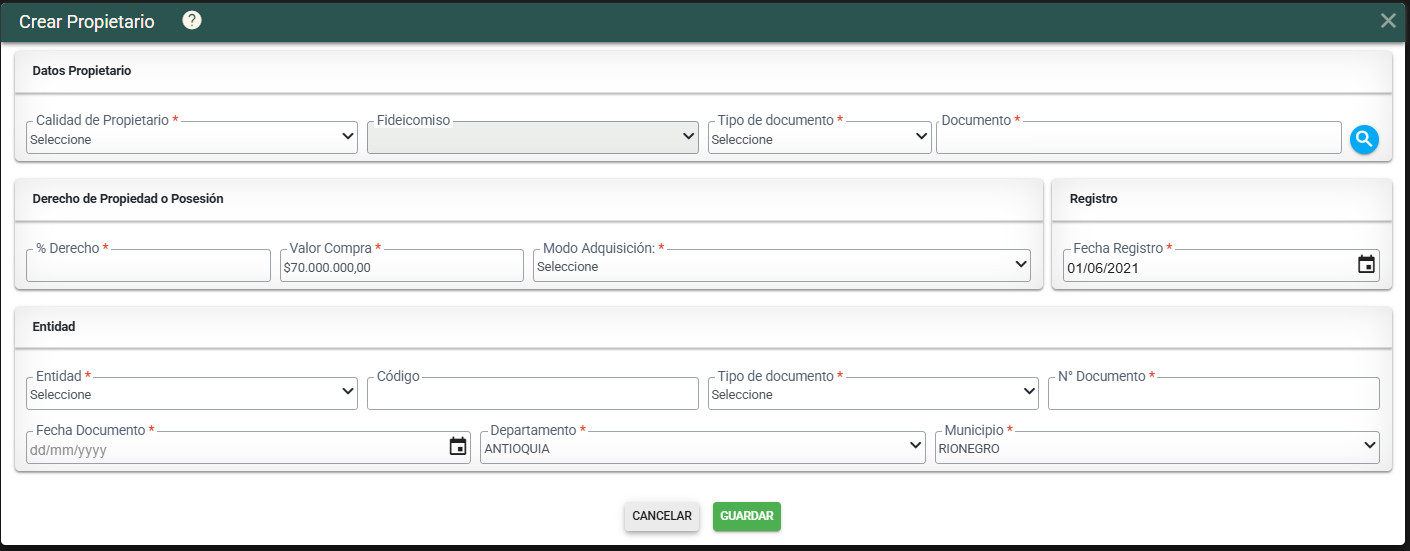The height and width of the screenshot is (551, 1410).
Task: Click the Crear Propietario title text
Action: click(87, 21)
